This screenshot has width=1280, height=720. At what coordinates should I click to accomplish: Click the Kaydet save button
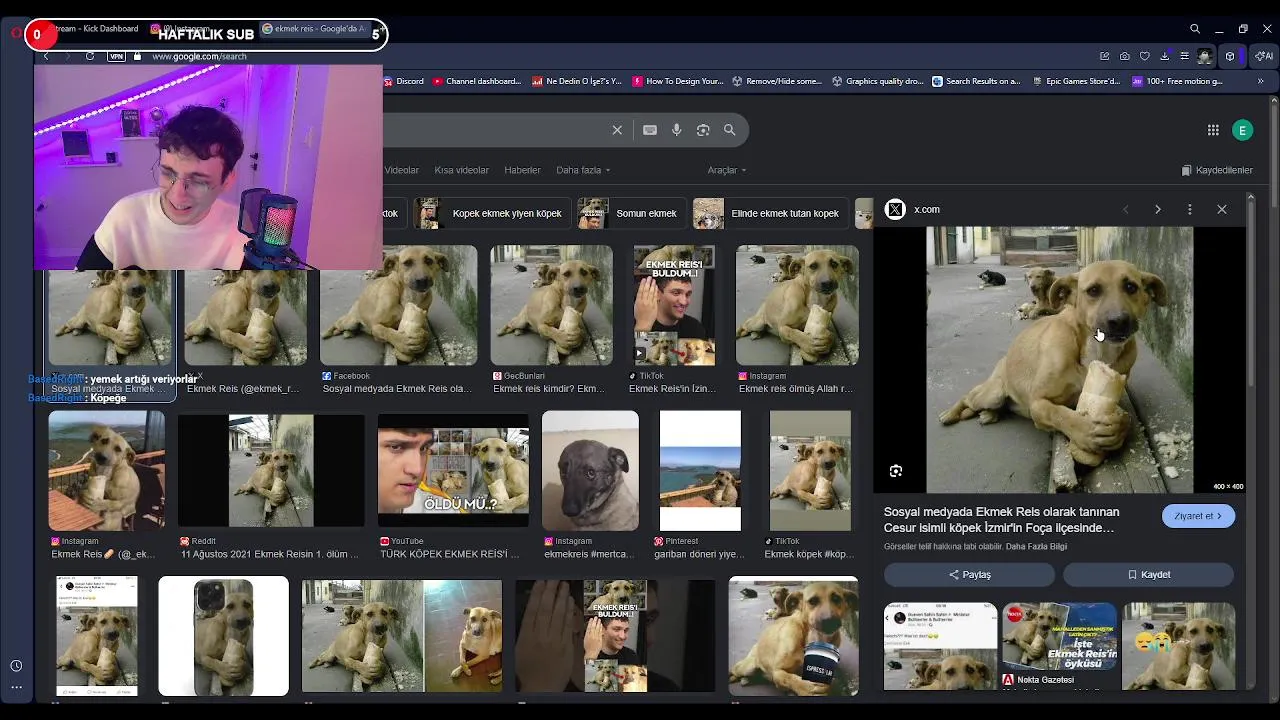(x=1148, y=575)
